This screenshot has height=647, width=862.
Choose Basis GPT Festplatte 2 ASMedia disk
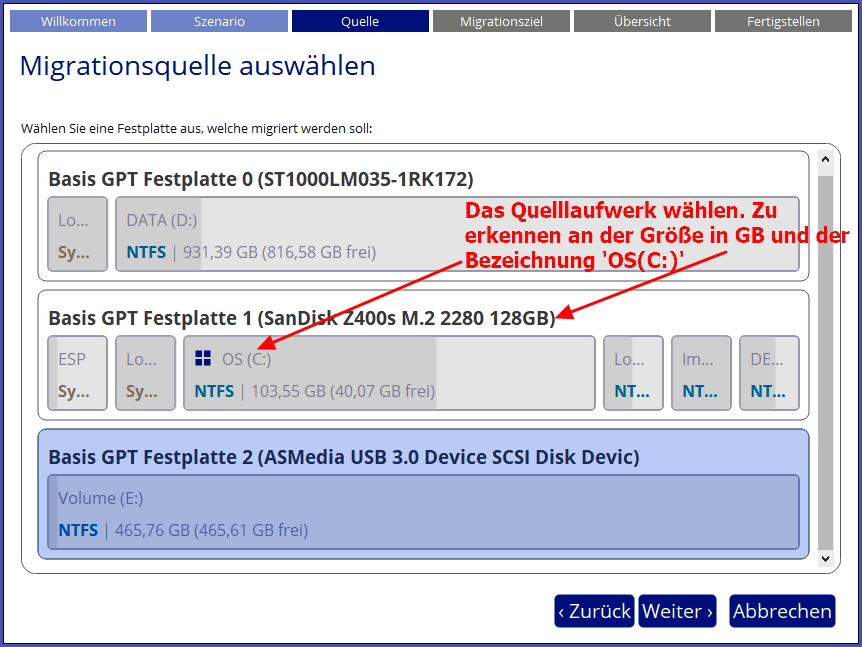(343, 457)
